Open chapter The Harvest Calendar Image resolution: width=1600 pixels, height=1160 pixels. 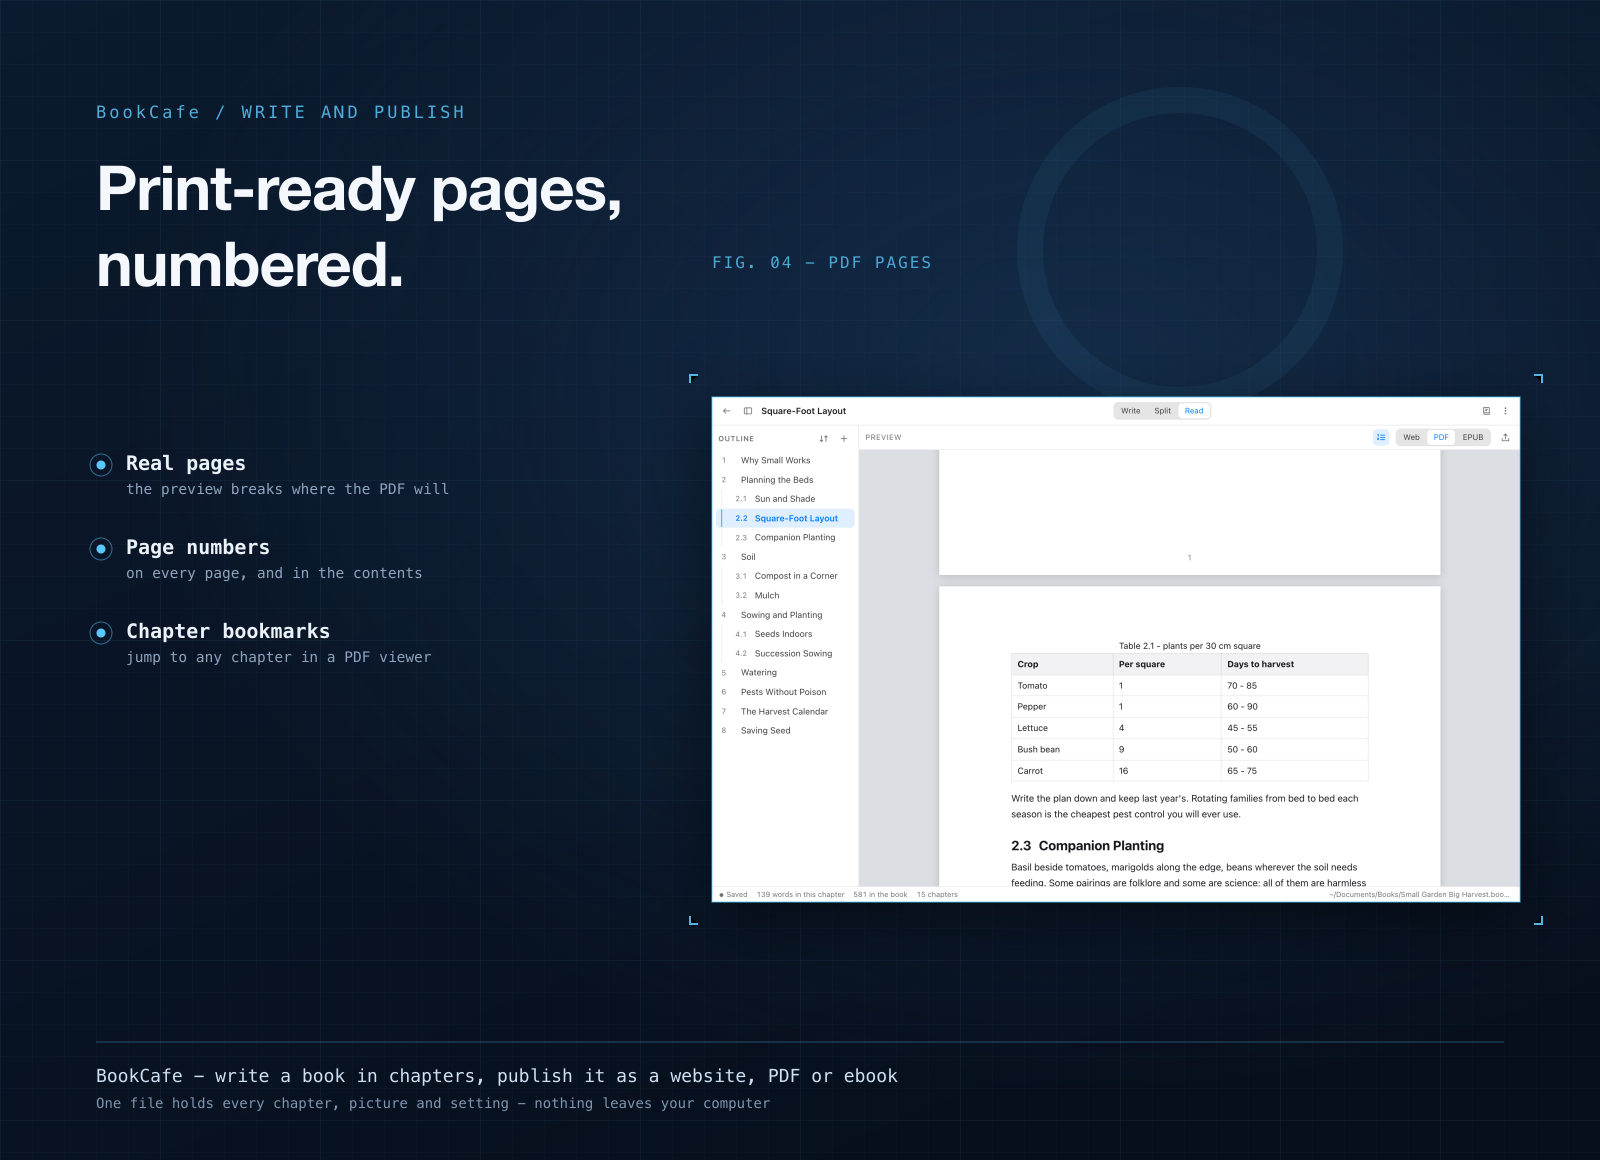pos(786,712)
